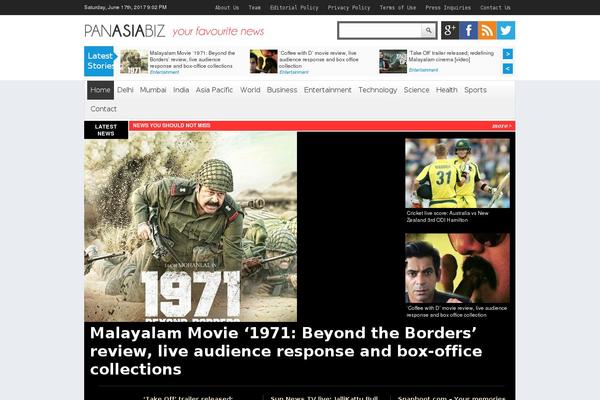
Task: Go to Health section
Action: coord(447,90)
